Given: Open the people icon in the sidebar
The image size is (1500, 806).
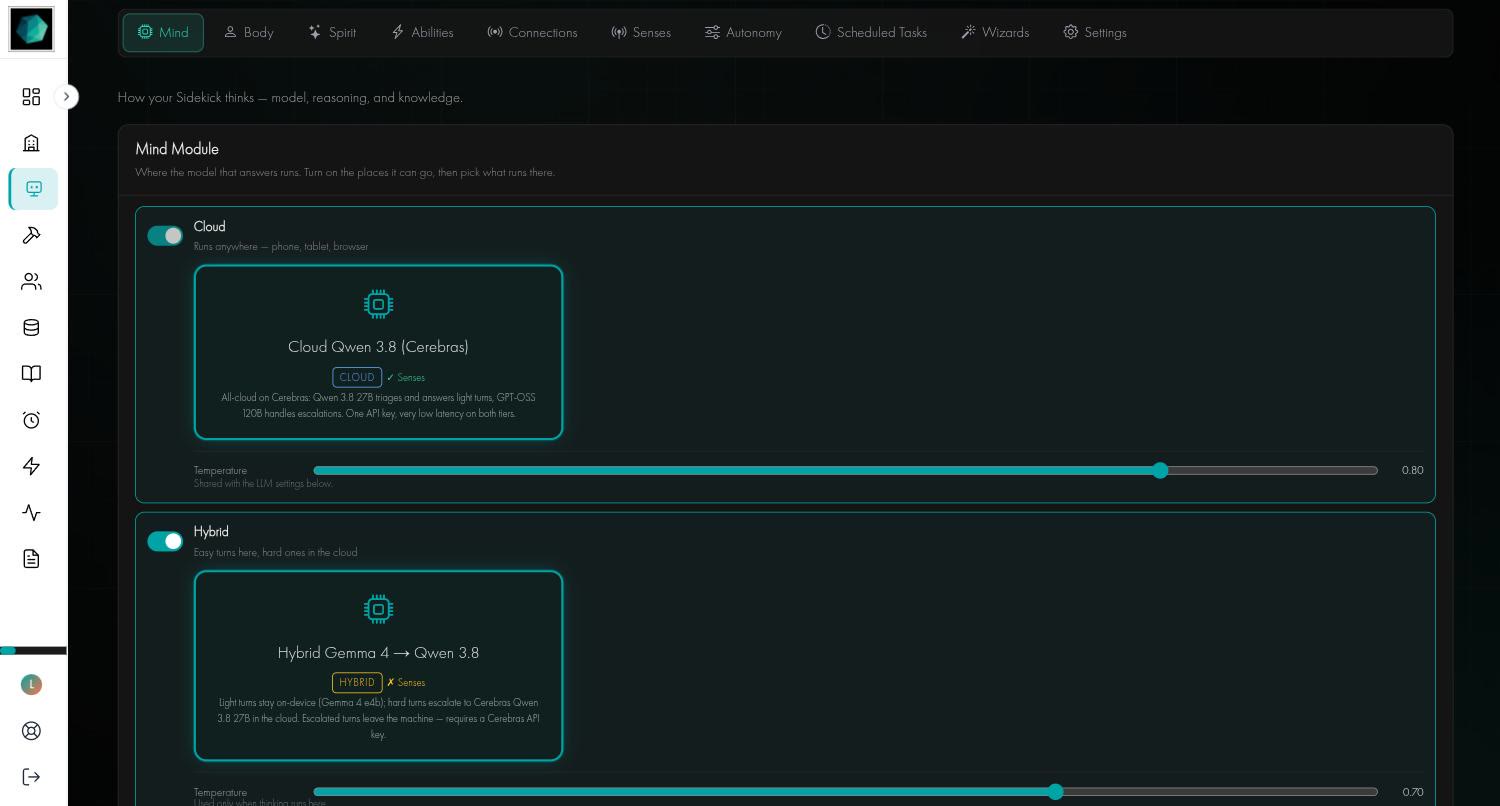Looking at the screenshot, I should pos(31,281).
